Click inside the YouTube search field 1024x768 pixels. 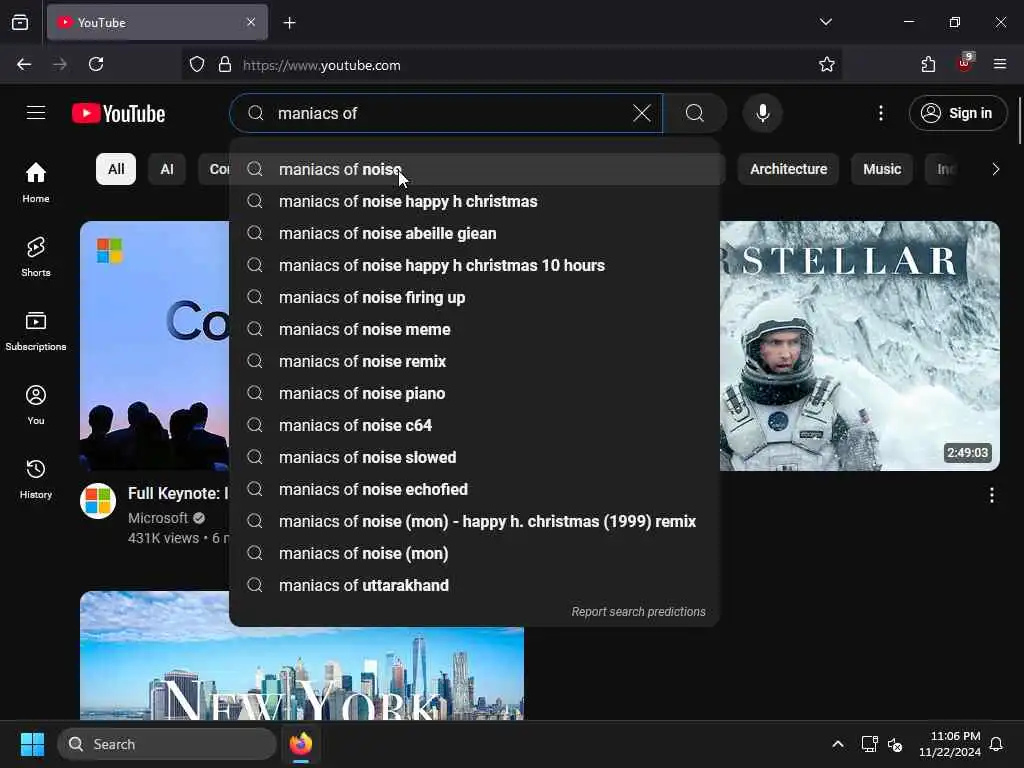446,113
